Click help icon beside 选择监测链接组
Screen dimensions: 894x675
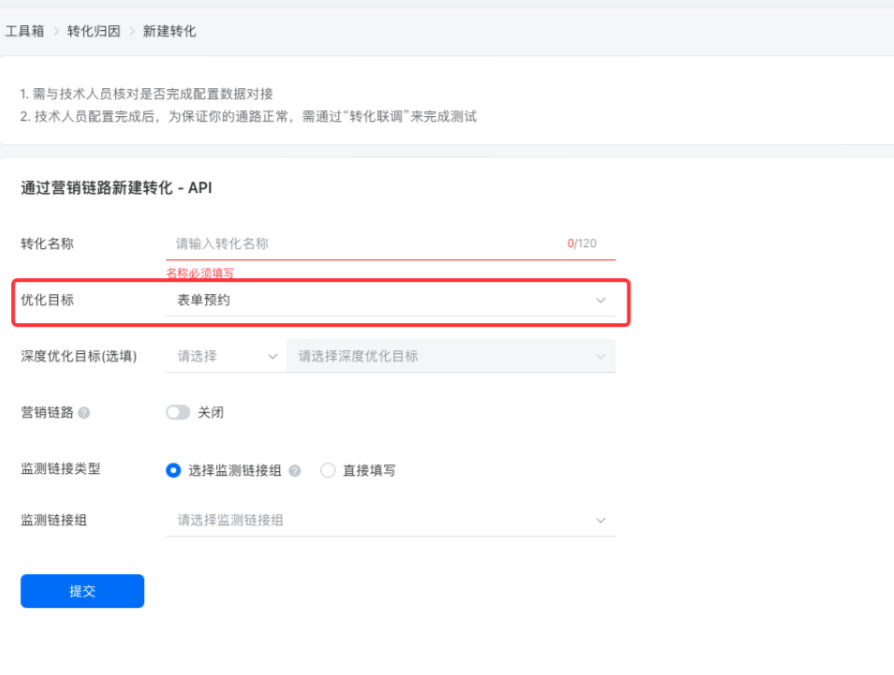pyautogui.click(x=295, y=471)
